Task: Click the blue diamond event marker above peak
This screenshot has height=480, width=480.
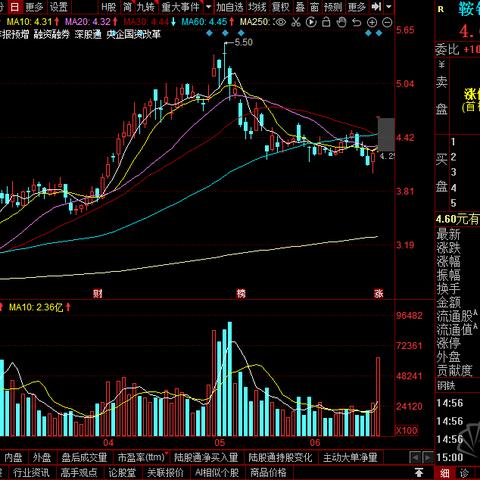Action: tap(225, 33)
